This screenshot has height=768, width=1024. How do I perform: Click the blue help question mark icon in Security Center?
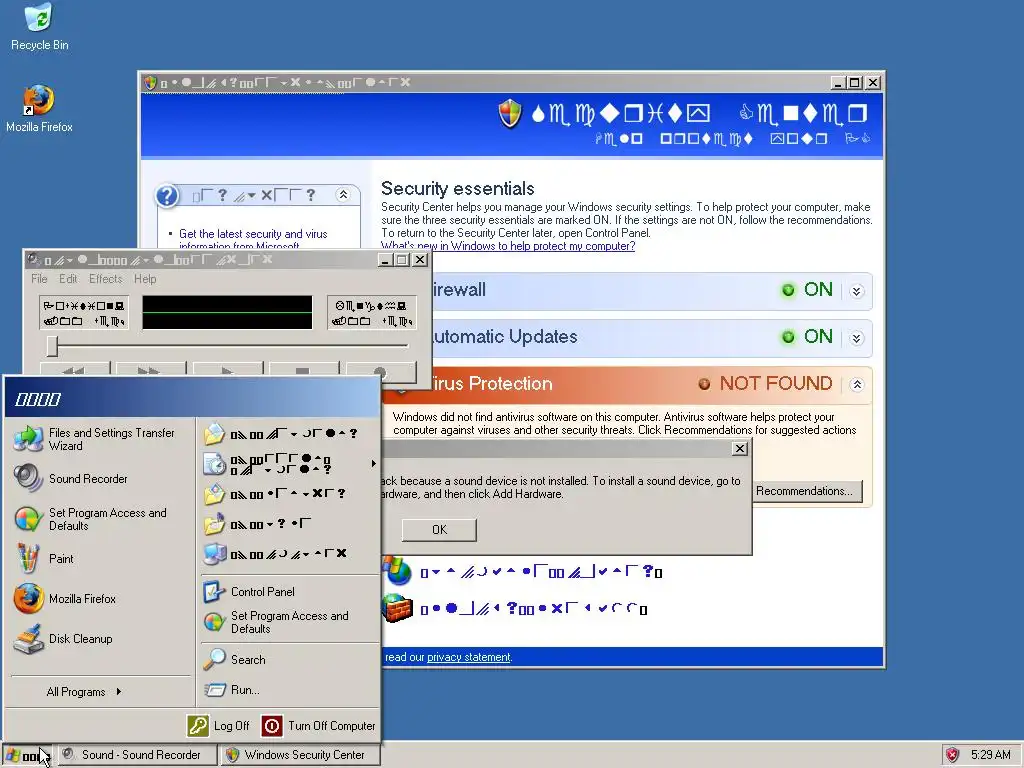(x=167, y=195)
